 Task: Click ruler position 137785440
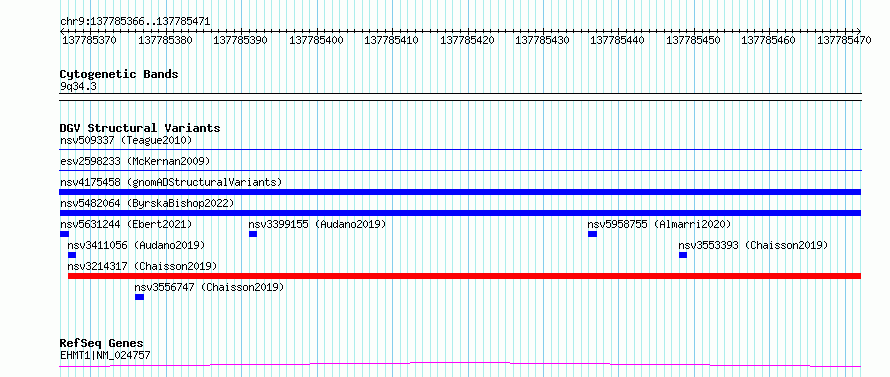(x=618, y=40)
